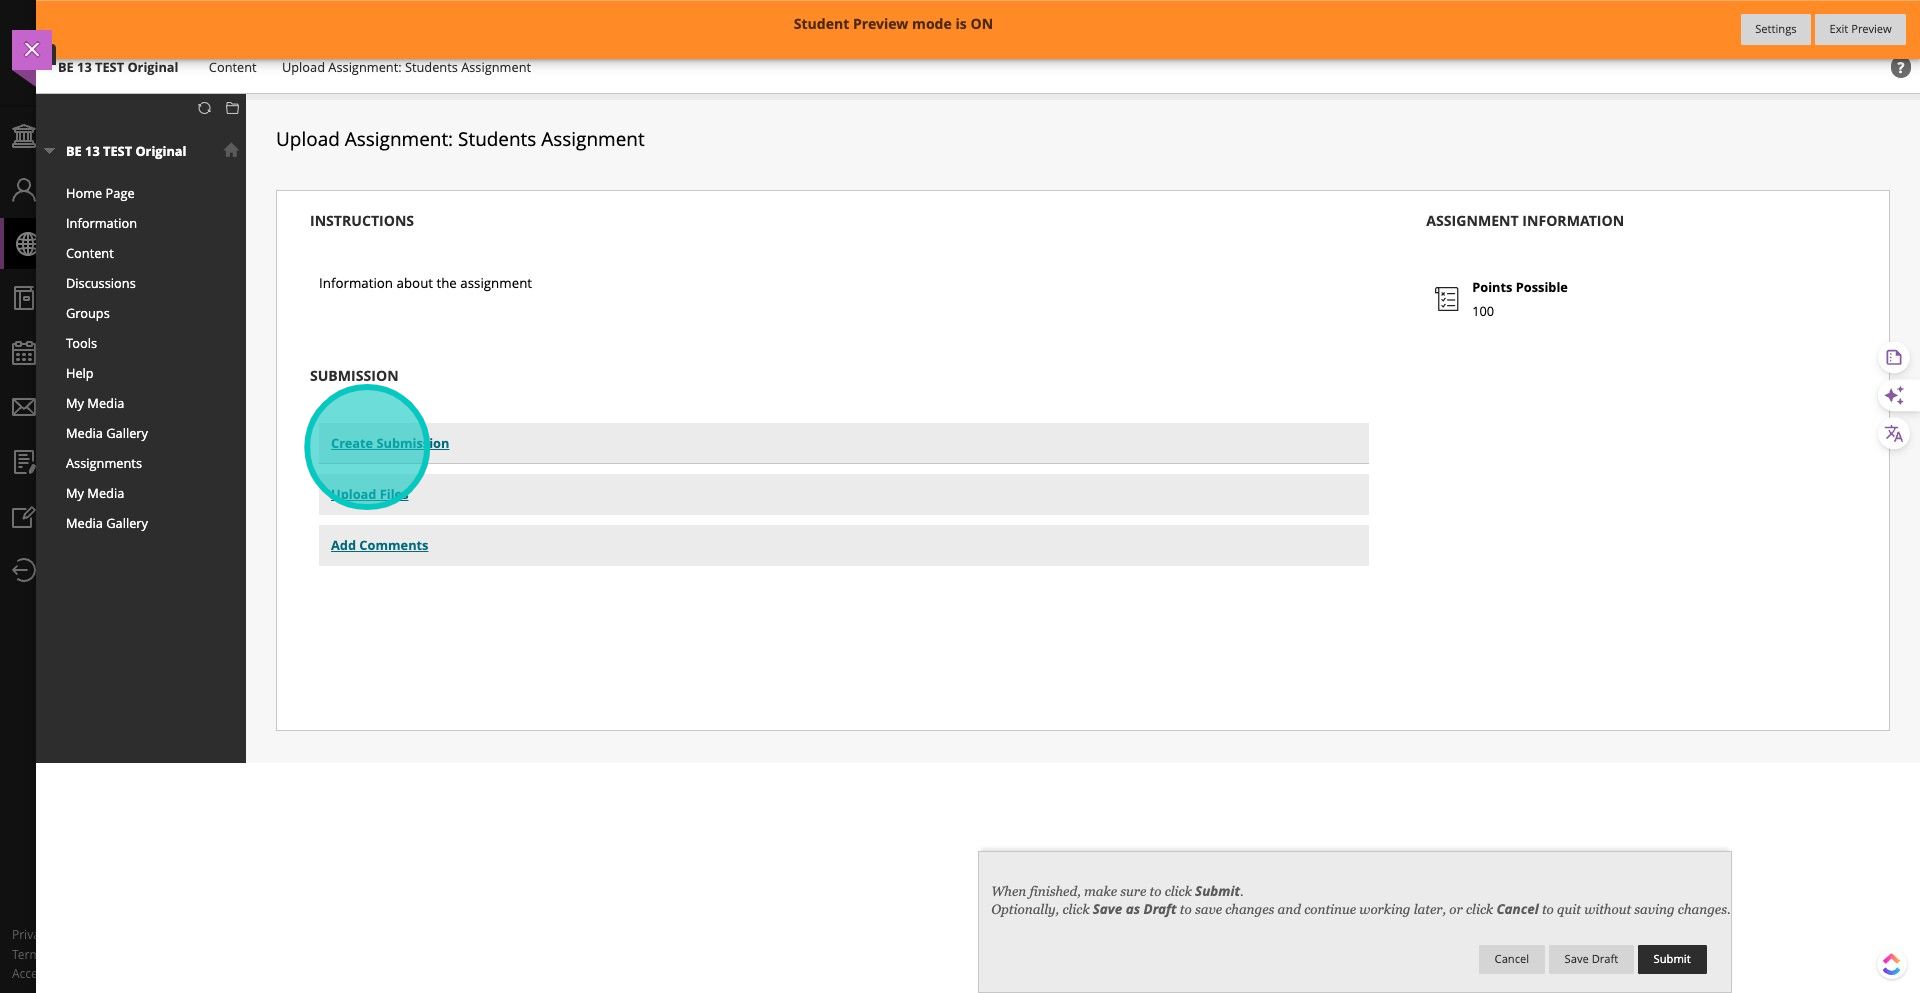Click the AI sparkle icon on right edge

pyautogui.click(x=1893, y=396)
